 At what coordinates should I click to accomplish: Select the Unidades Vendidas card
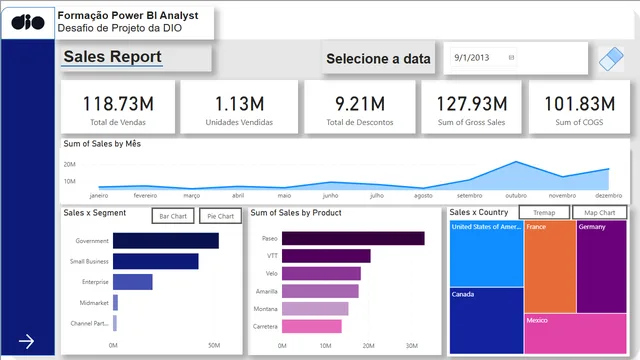[239, 107]
